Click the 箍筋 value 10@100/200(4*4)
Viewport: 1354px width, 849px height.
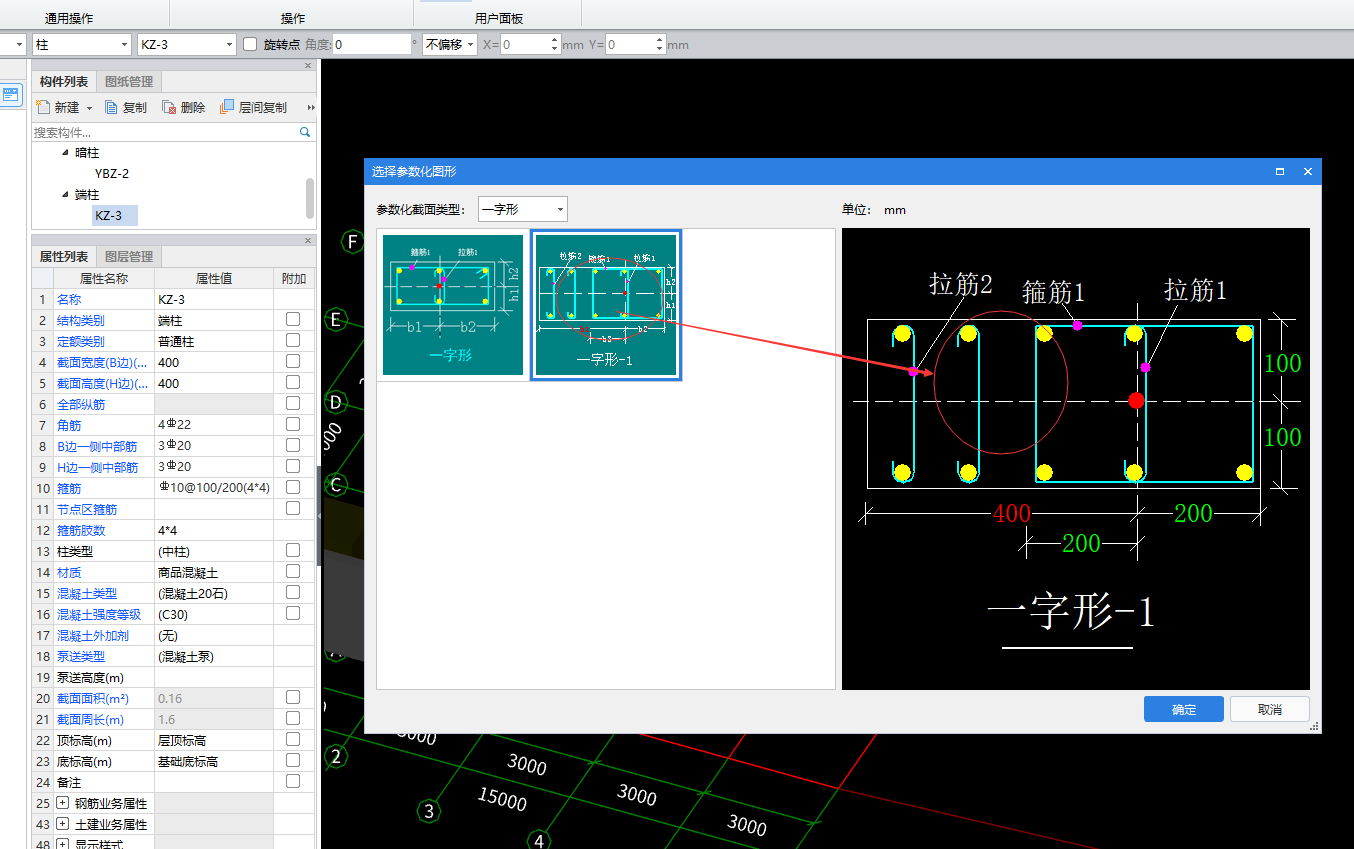(x=214, y=487)
